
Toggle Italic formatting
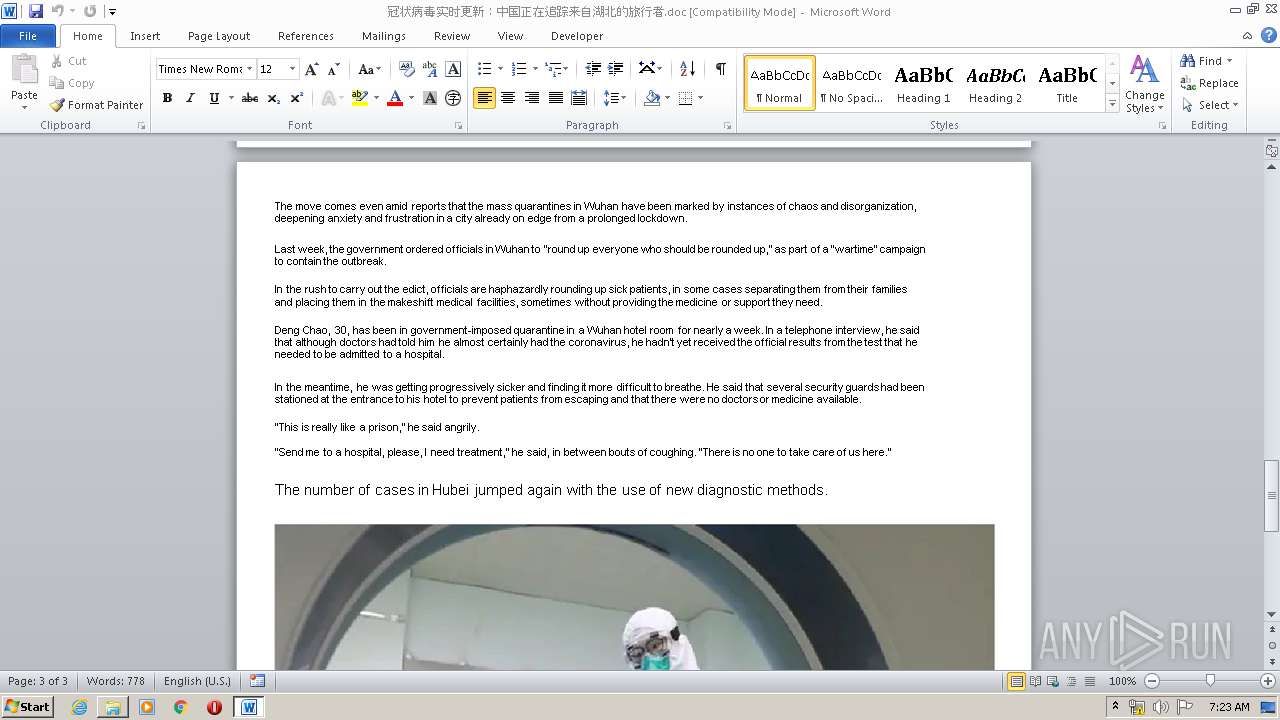[x=190, y=98]
